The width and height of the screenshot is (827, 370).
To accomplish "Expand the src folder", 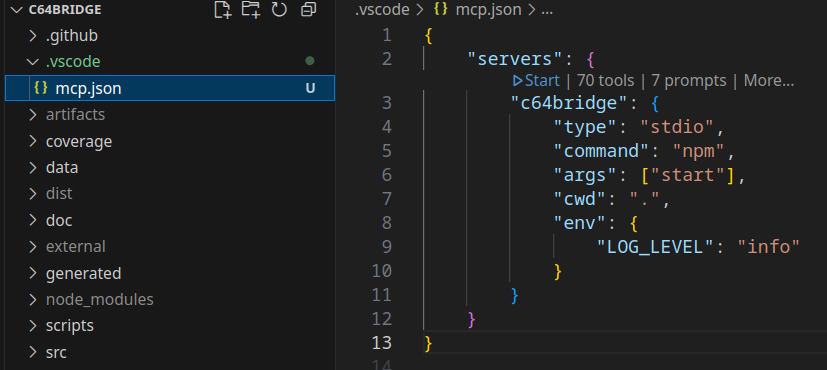I will click(33, 352).
